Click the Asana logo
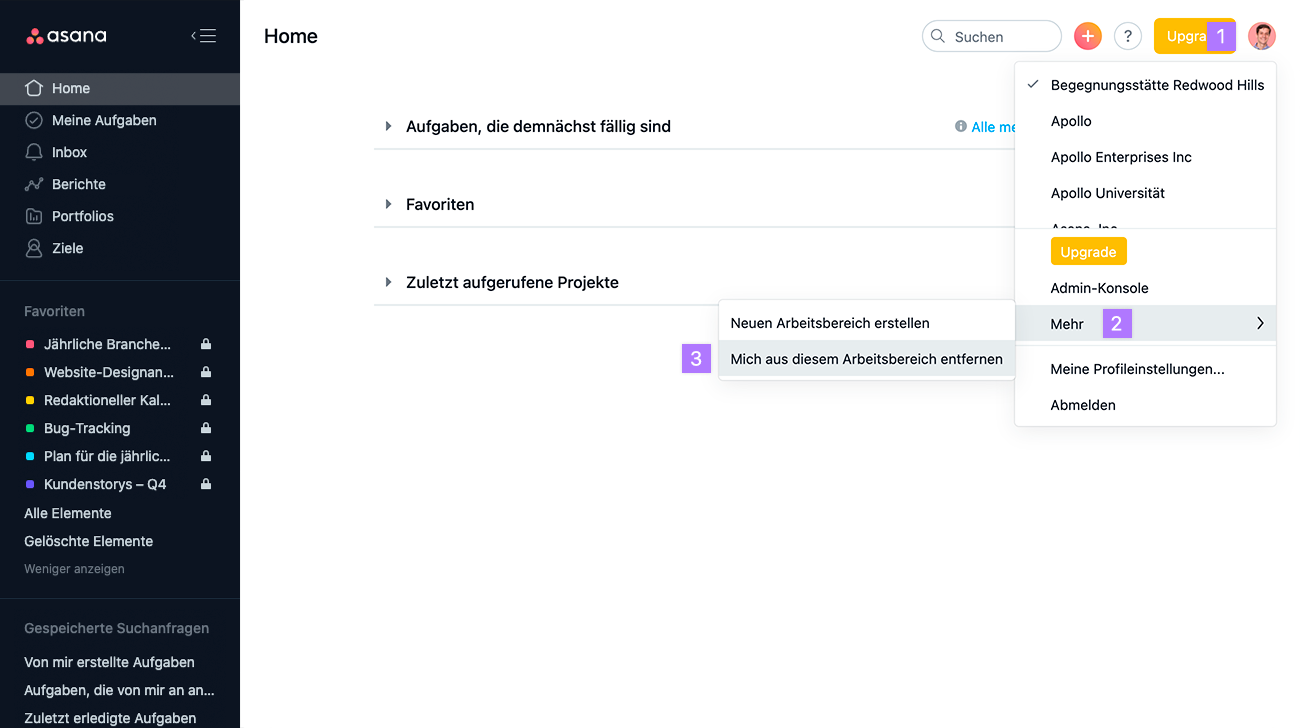The height and width of the screenshot is (728, 1300). point(66,36)
